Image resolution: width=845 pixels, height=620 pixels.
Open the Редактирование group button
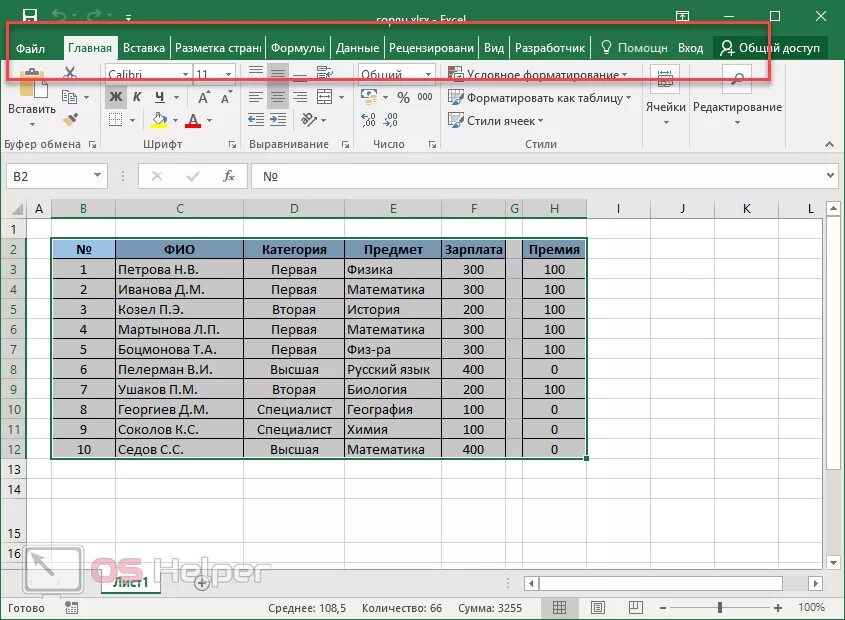click(737, 96)
